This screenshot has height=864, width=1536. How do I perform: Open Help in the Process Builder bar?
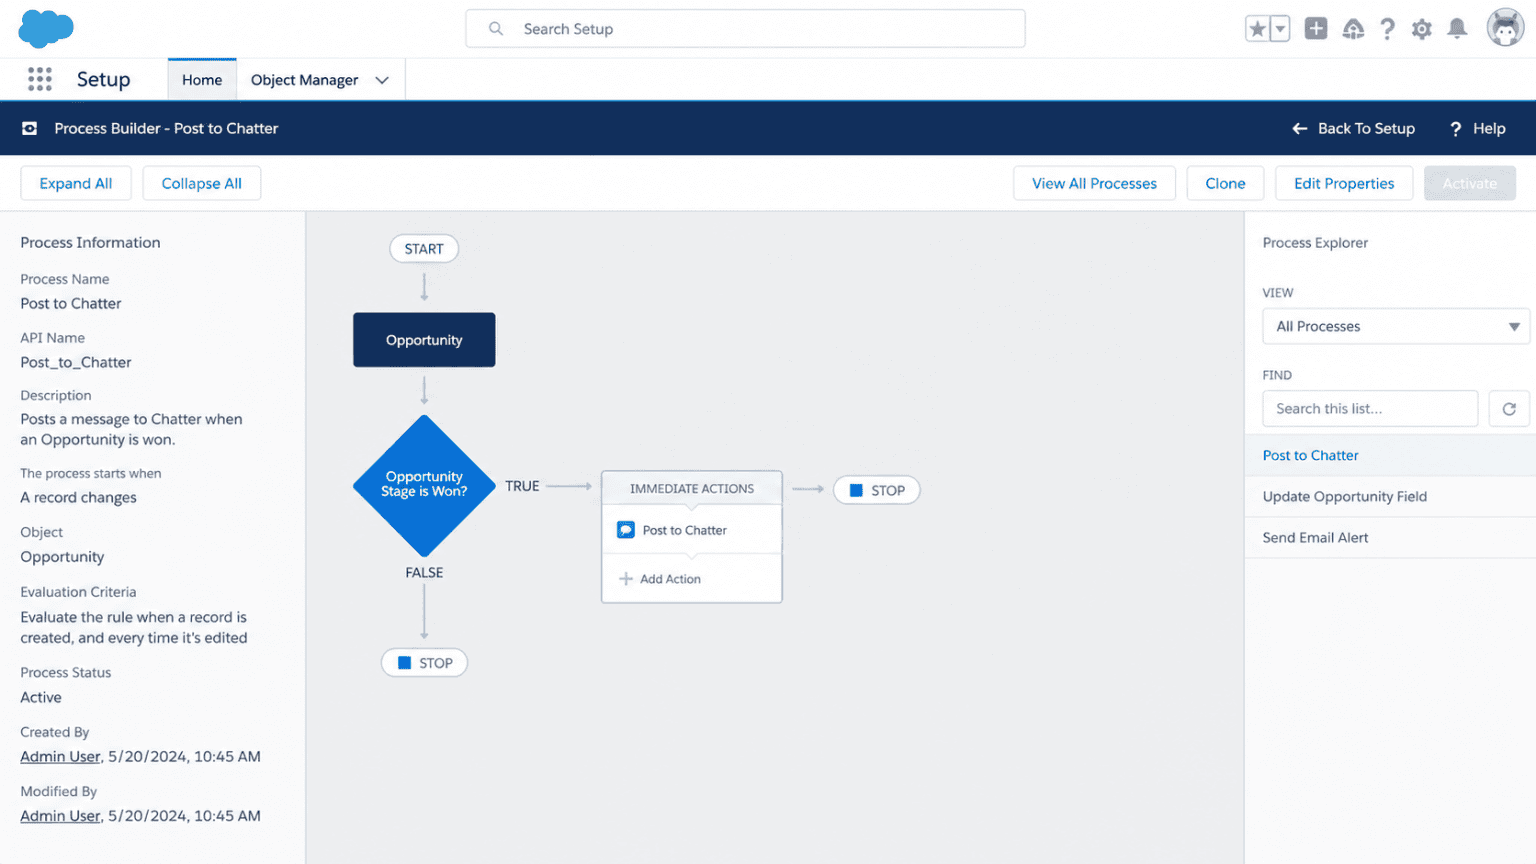1478,128
